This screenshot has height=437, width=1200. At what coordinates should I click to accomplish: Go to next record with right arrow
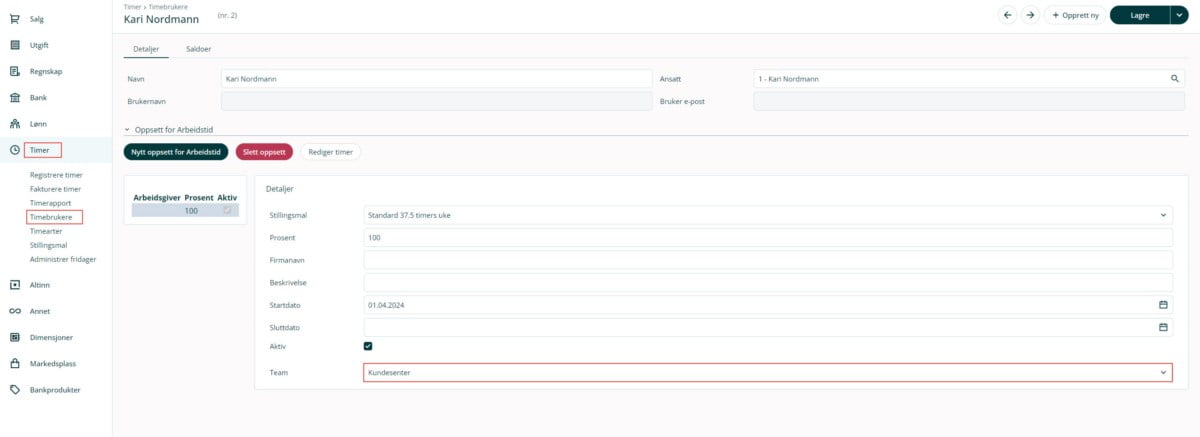pyautogui.click(x=1029, y=16)
